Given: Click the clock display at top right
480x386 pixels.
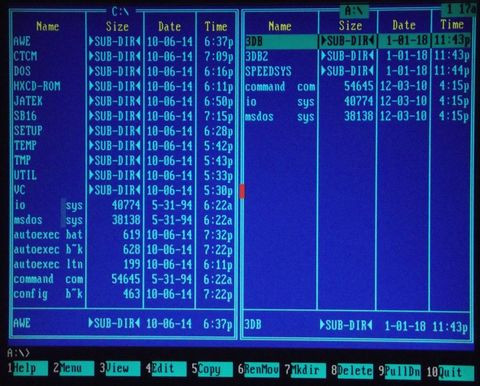Looking at the screenshot, I should (460, 9).
